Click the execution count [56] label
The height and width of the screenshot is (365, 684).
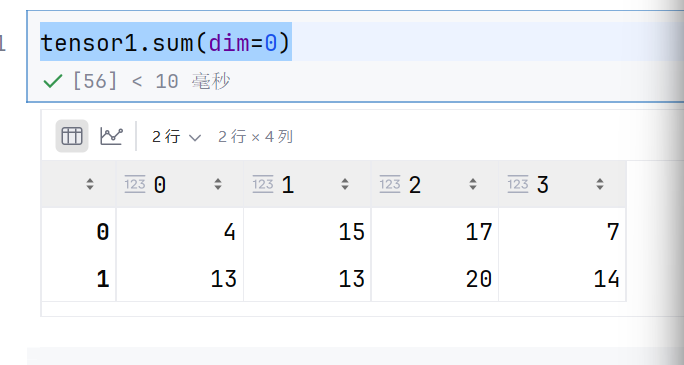(95, 81)
